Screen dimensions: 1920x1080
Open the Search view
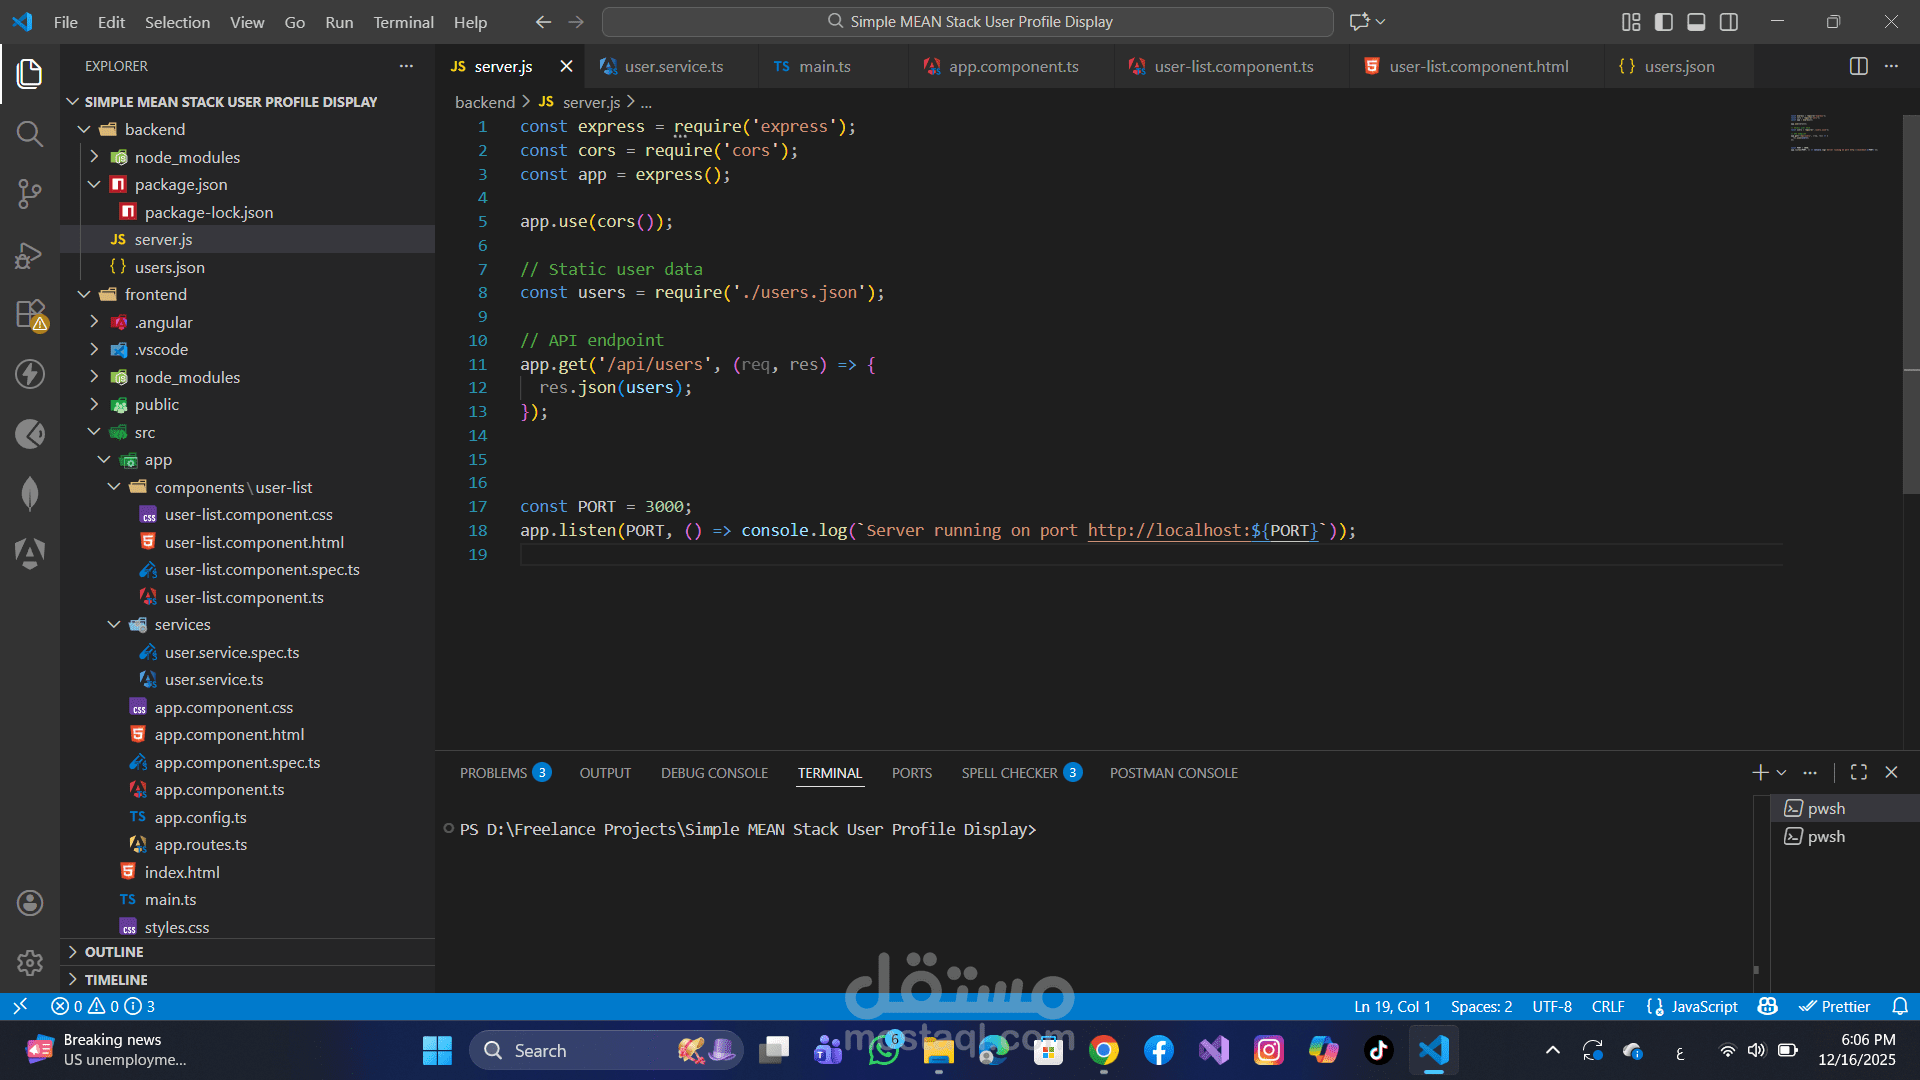[29, 133]
